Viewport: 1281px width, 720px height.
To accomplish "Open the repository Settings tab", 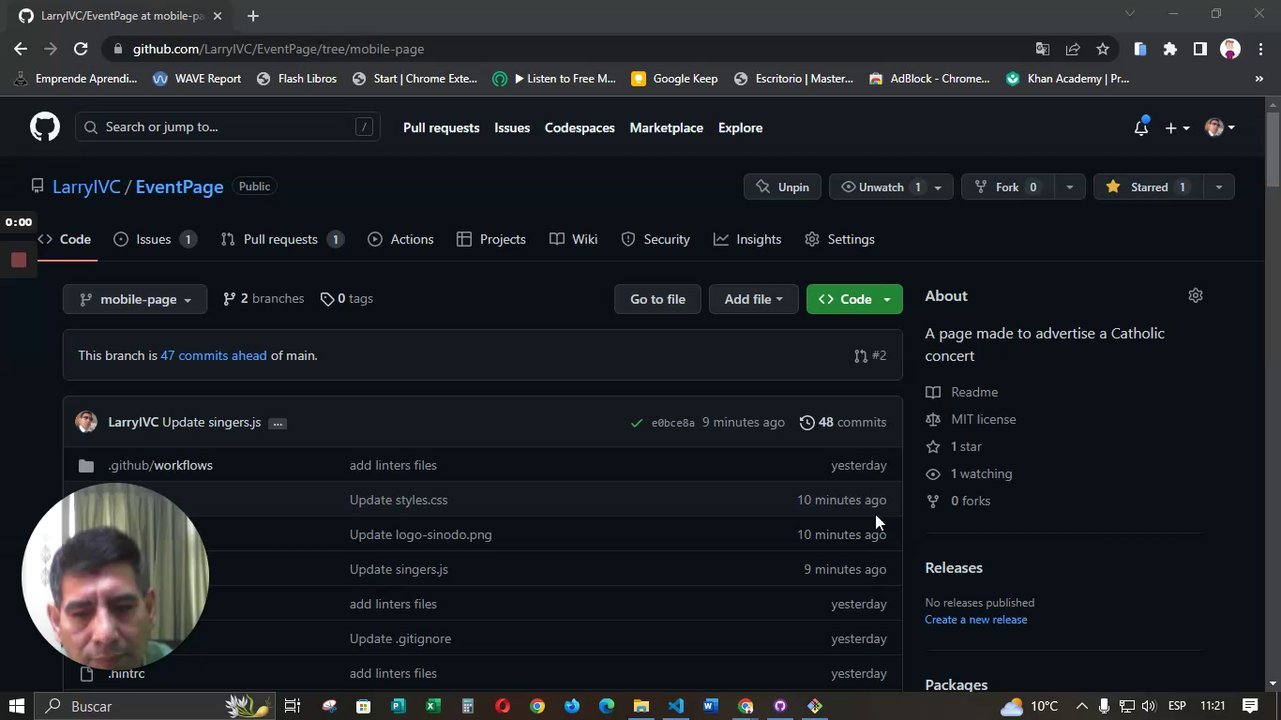I will click(x=840, y=239).
